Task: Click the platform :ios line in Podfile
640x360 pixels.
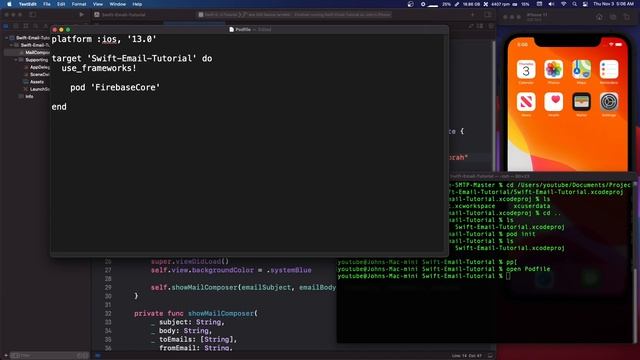Action: point(104,39)
